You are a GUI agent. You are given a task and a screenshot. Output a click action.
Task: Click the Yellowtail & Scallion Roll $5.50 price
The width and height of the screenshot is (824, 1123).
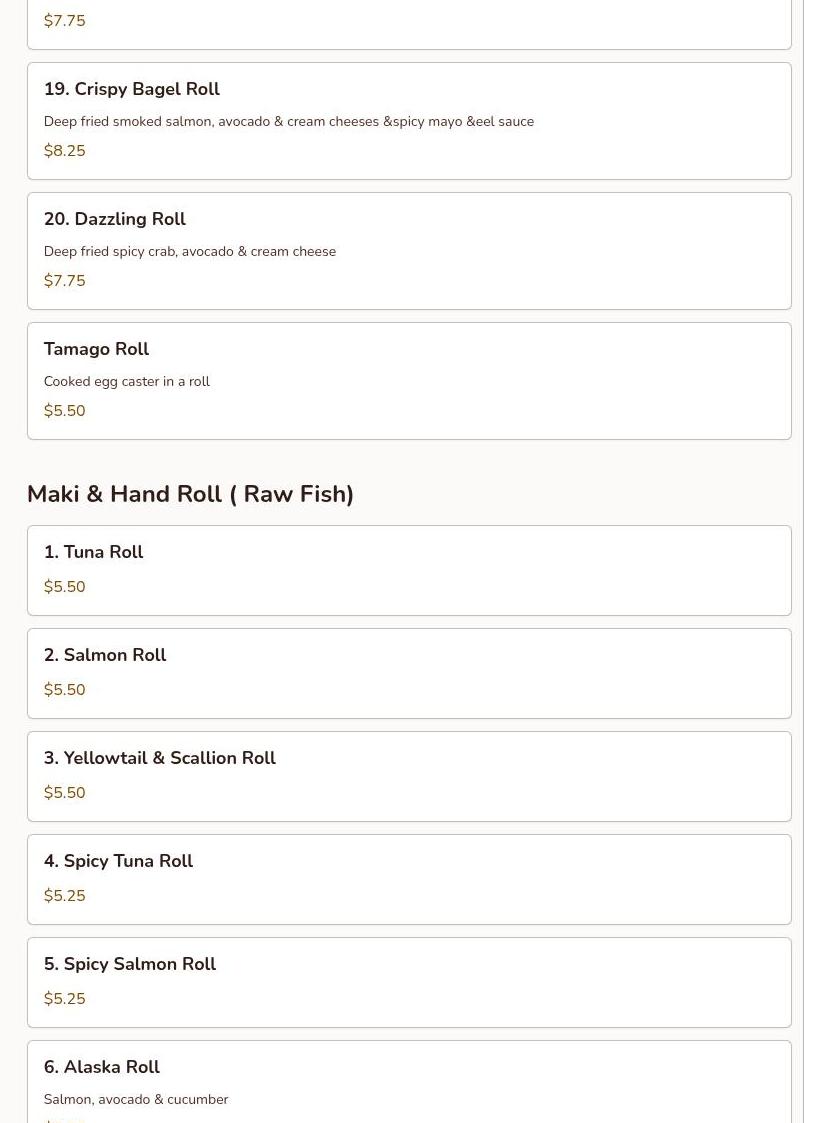point(64,793)
